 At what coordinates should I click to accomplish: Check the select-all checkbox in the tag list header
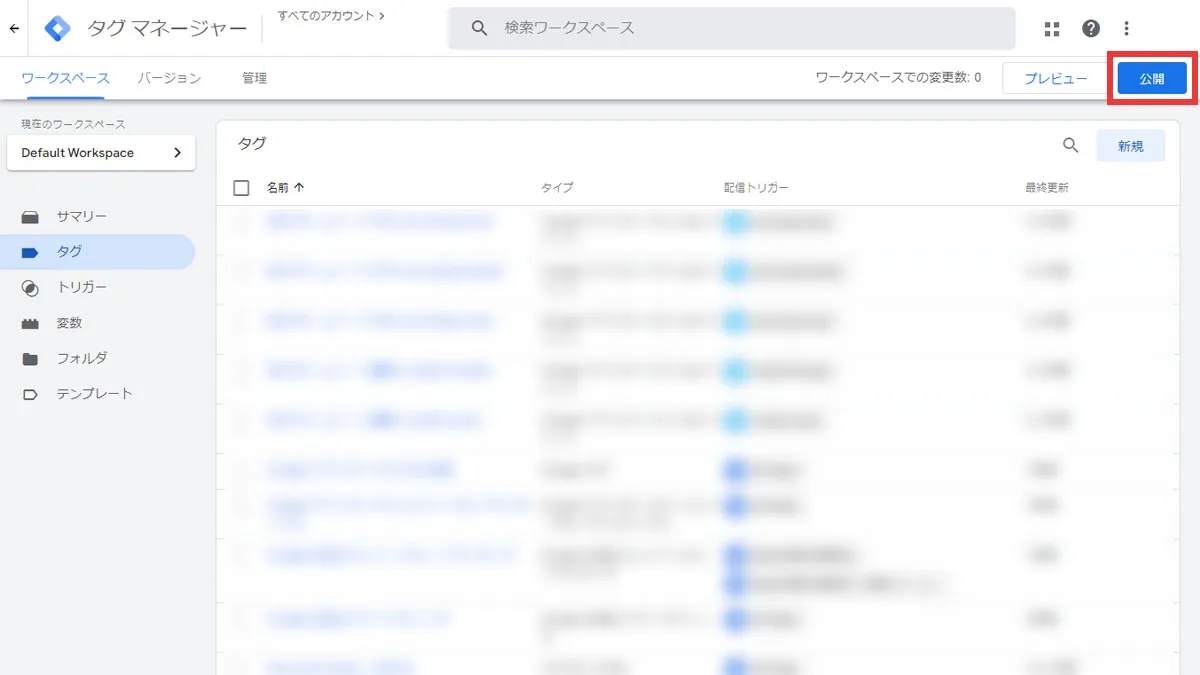point(241,187)
